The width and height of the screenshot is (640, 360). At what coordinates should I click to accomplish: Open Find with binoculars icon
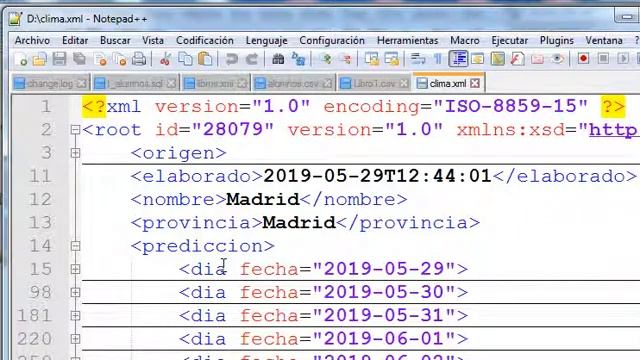[x=278, y=59]
